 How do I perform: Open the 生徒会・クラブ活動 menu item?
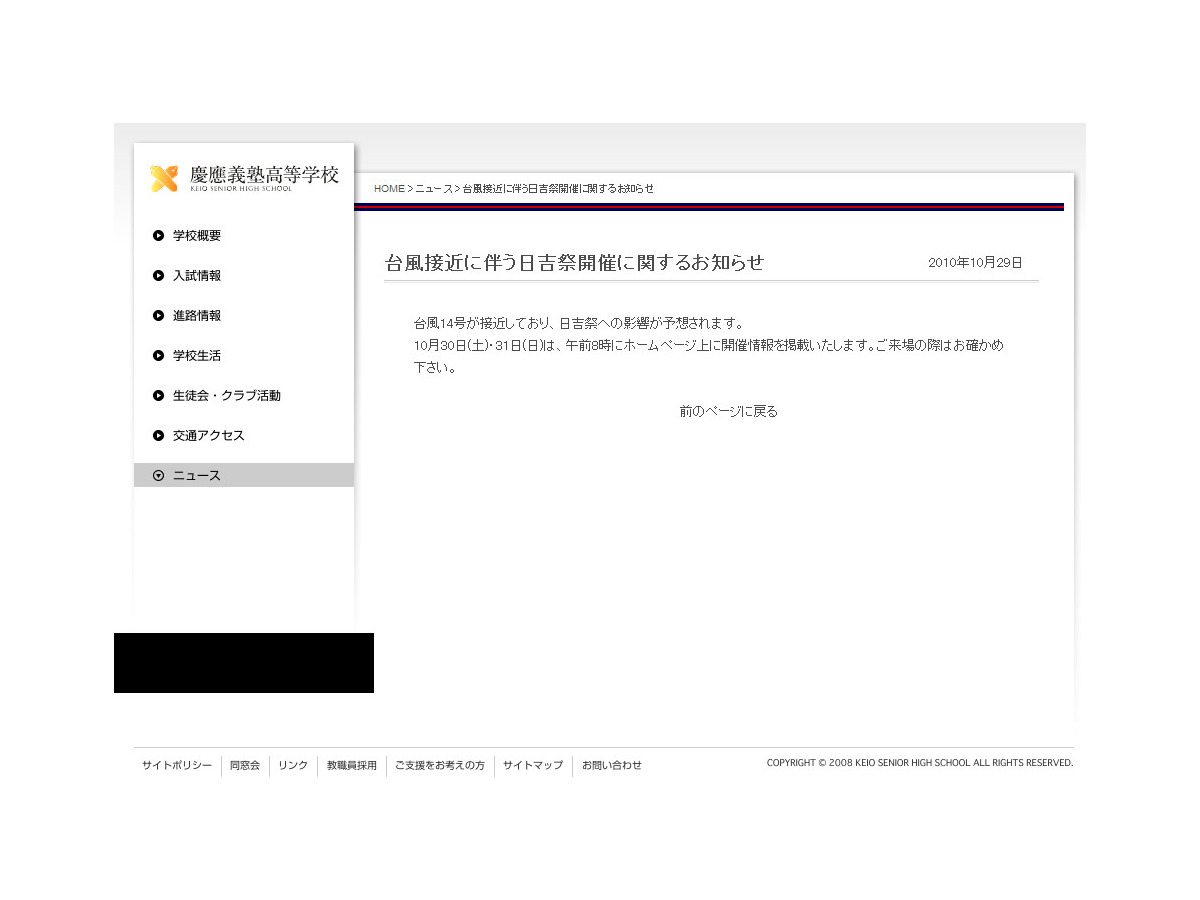point(227,396)
